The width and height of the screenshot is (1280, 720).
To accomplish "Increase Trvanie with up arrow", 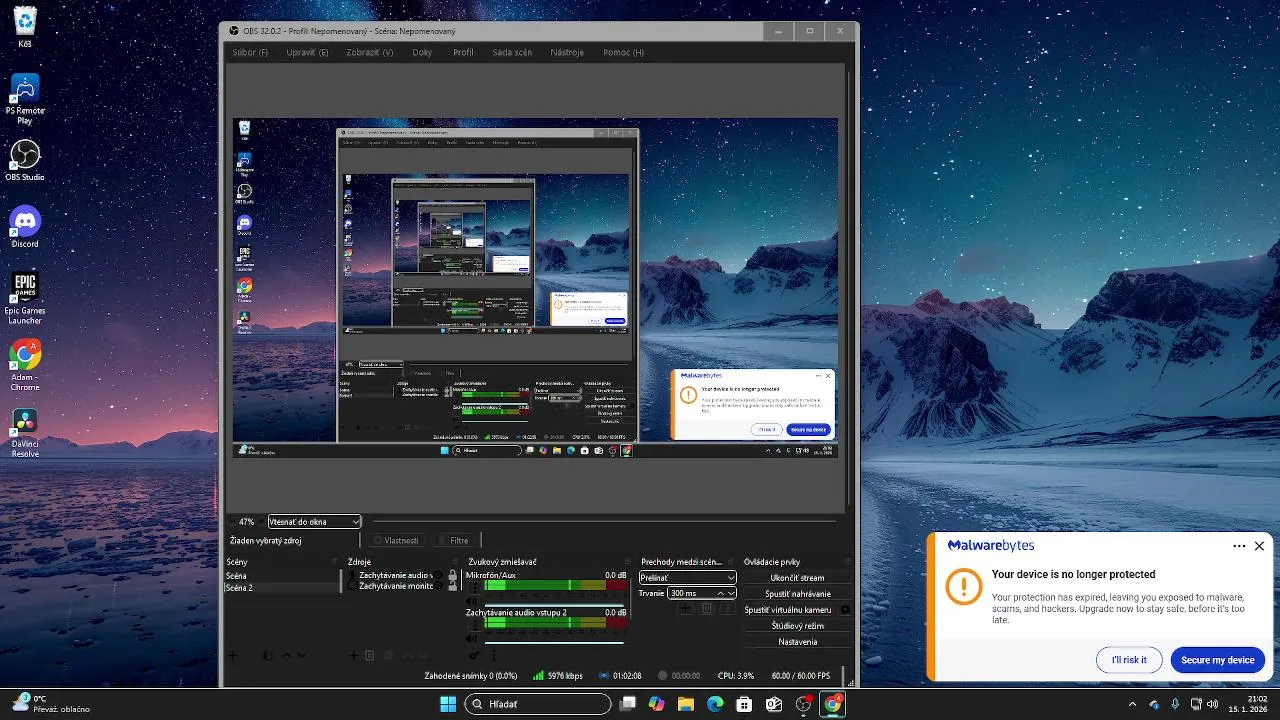I will coord(720,593).
